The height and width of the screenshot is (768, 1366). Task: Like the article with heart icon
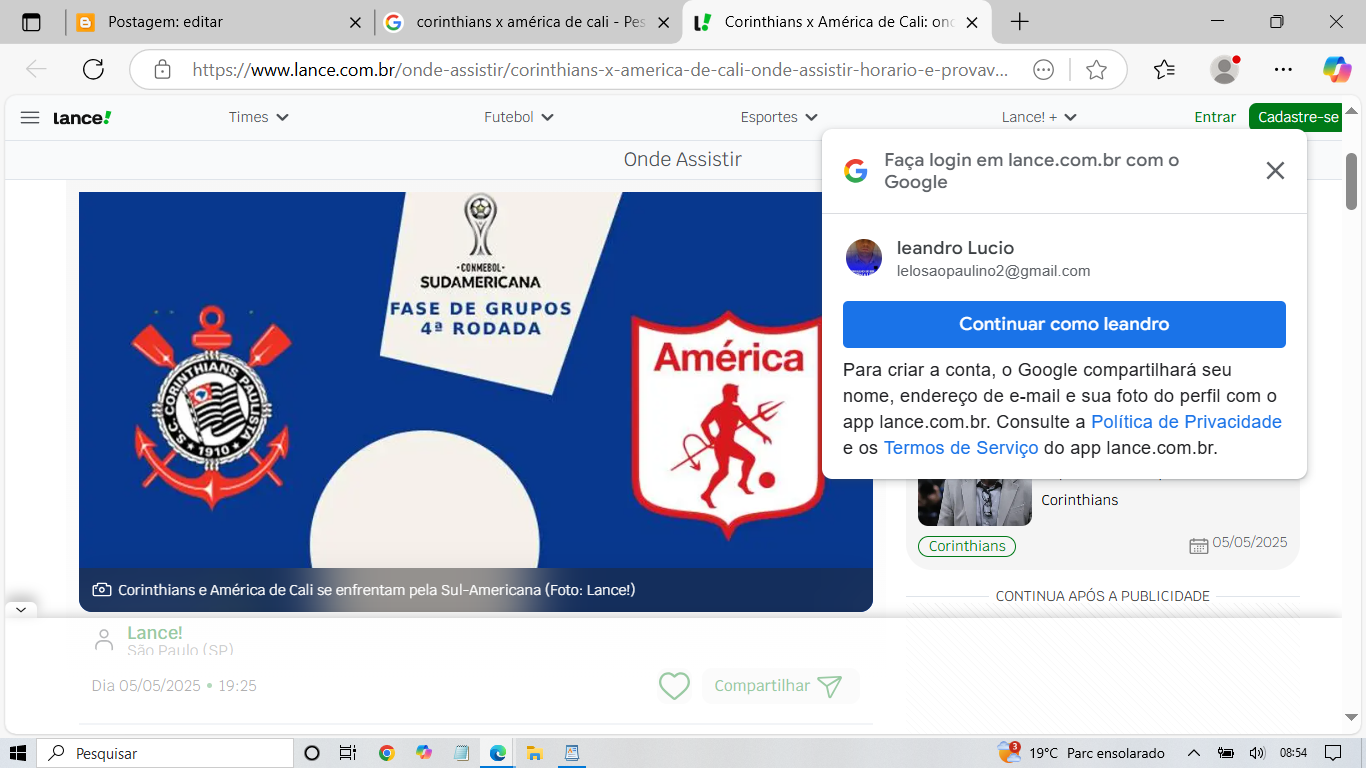(x=674, y=686)
